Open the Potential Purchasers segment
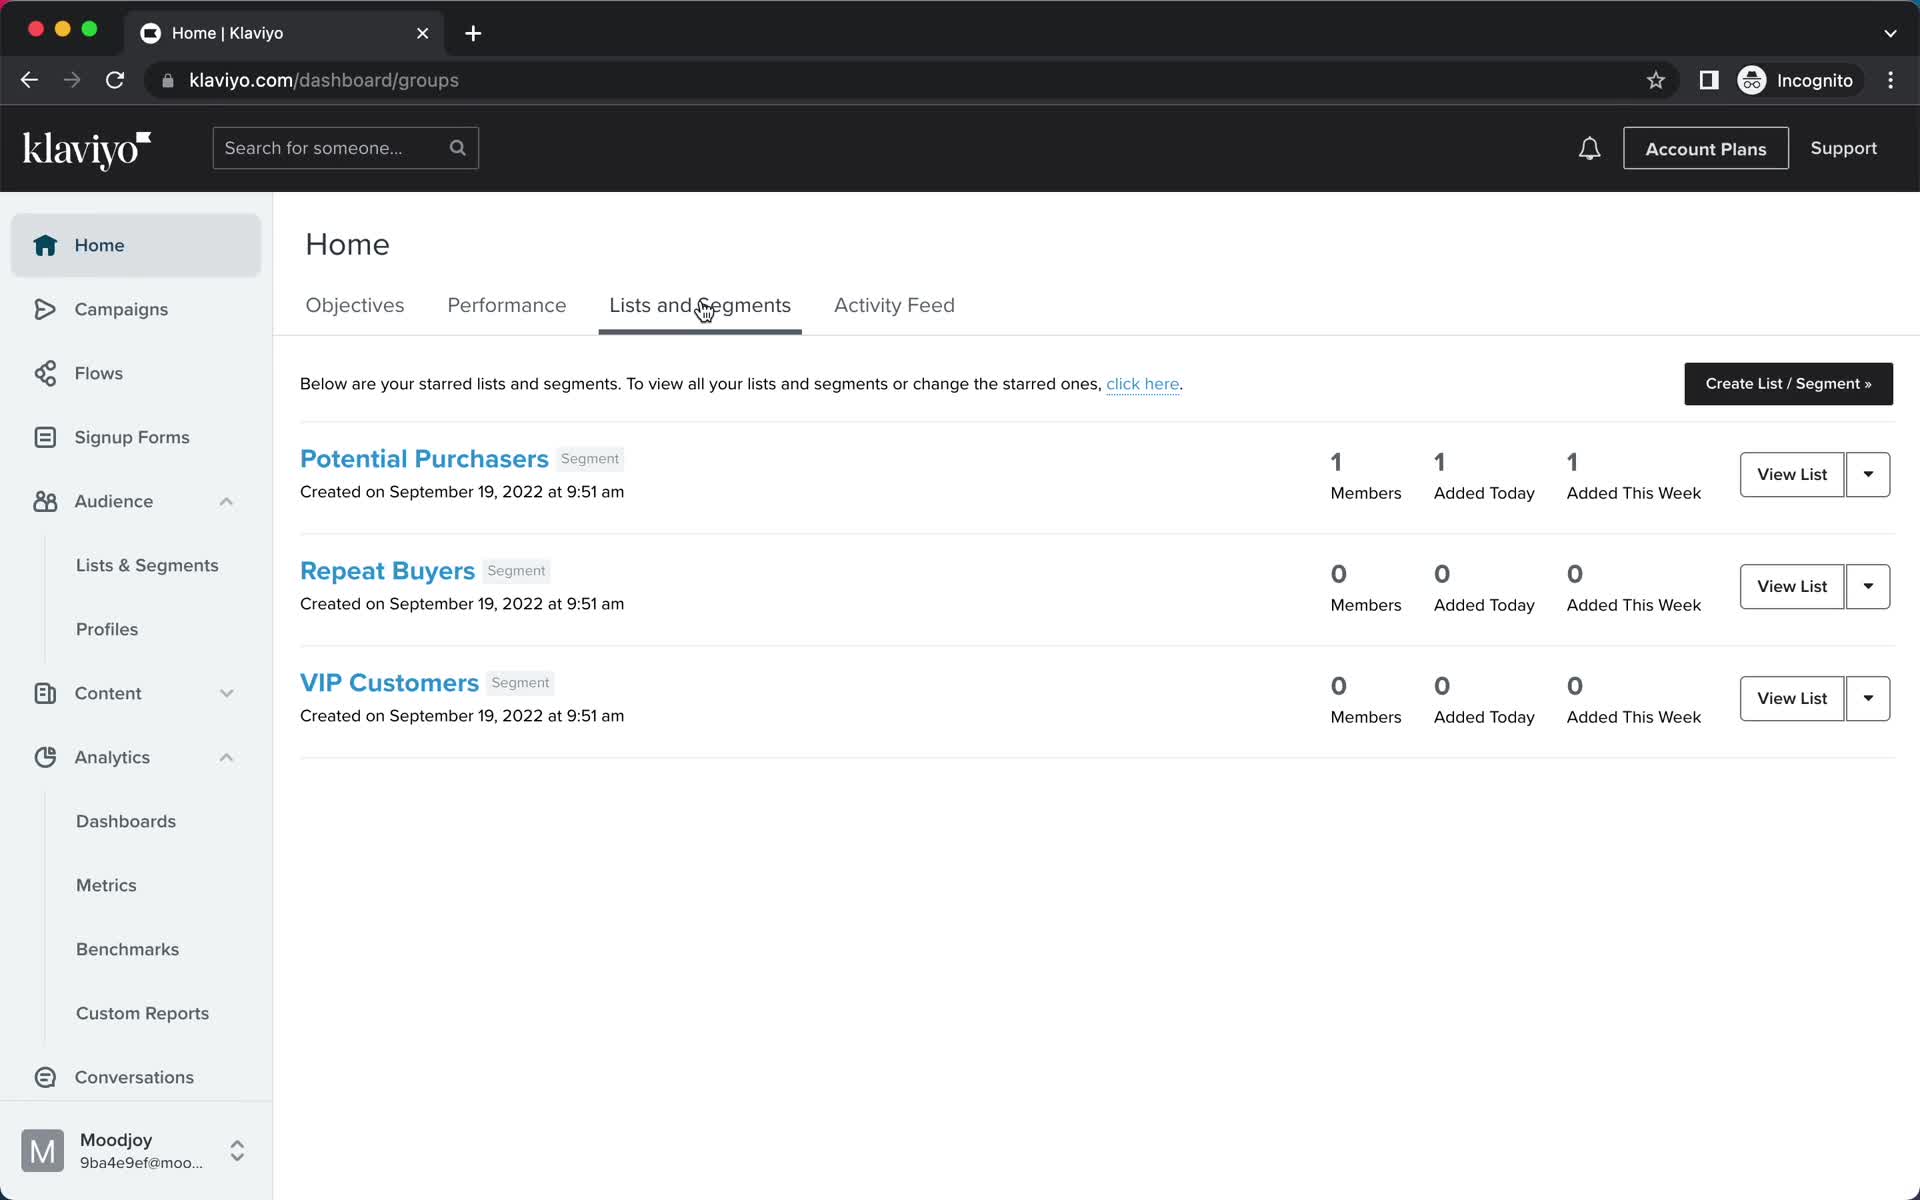 pyautogui.click(x=424, y=459)
